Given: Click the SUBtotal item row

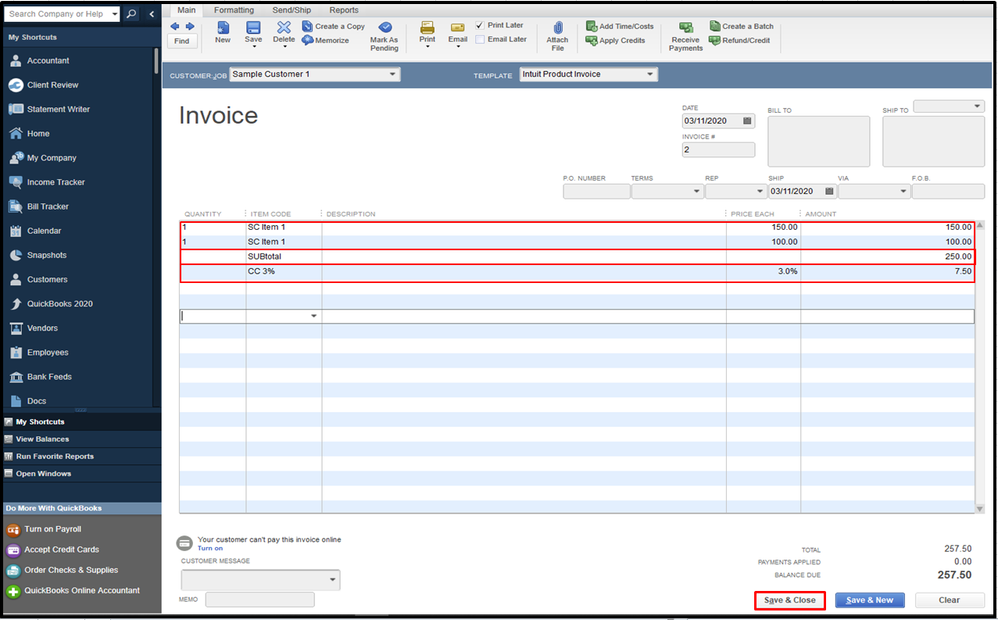Looking at the screenshot, I should [x=577, y=257].
